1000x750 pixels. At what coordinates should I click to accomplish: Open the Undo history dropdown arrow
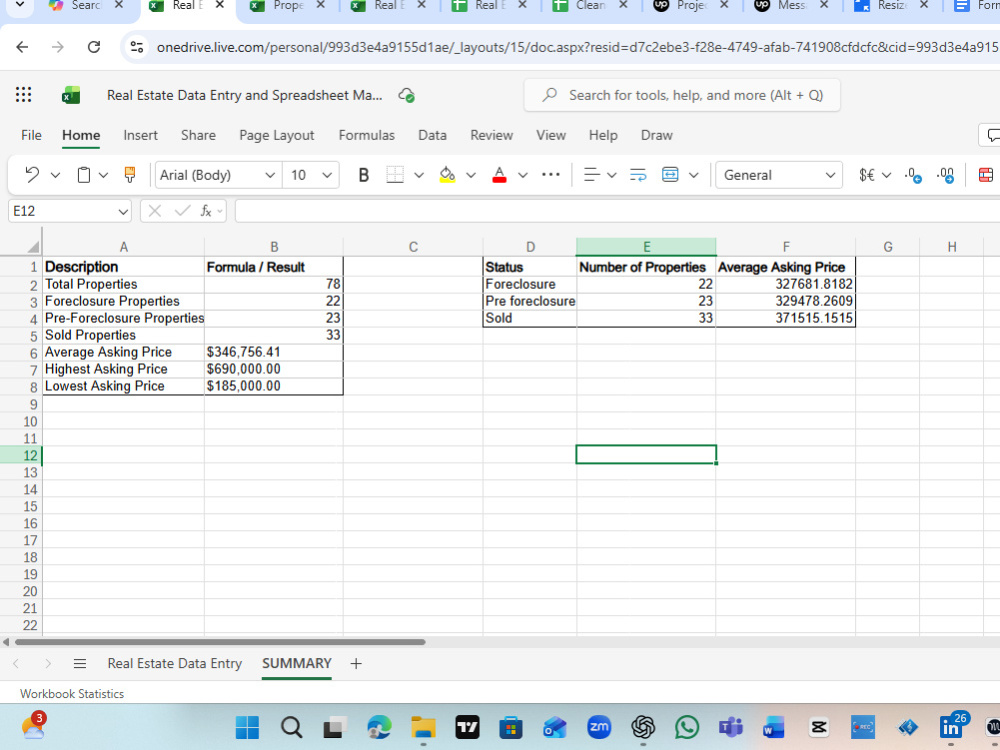[55, 175]
